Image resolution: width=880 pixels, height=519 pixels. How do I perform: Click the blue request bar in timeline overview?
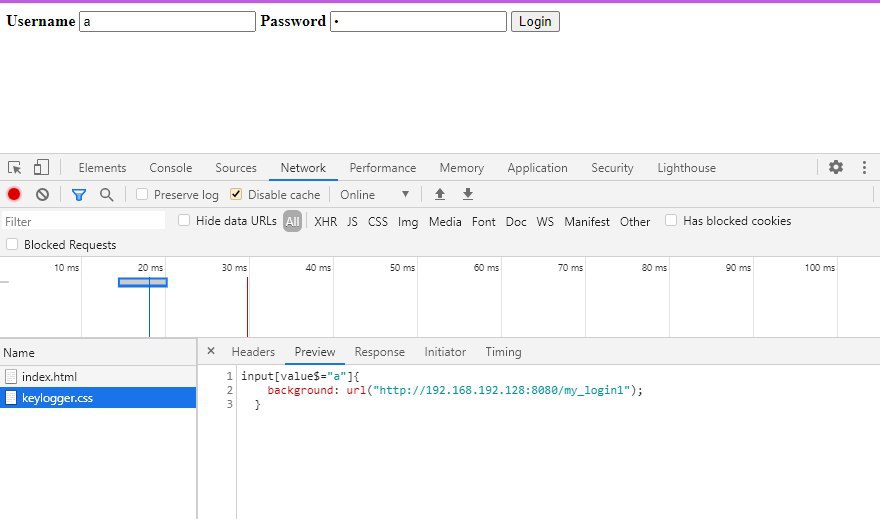(x=143, y=282)
